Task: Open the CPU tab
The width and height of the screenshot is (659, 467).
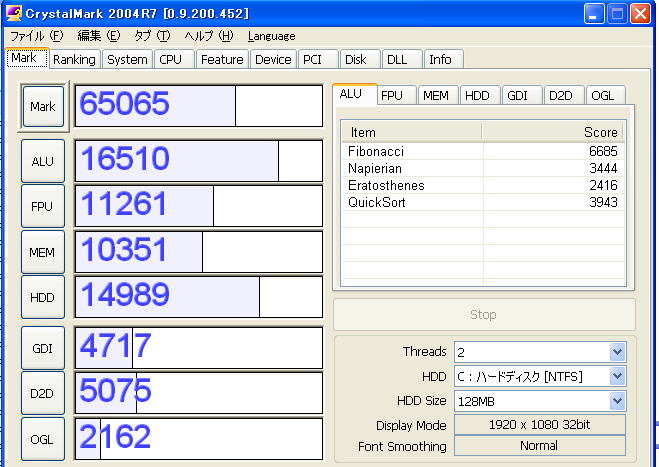Action: (x=174, y=59)
